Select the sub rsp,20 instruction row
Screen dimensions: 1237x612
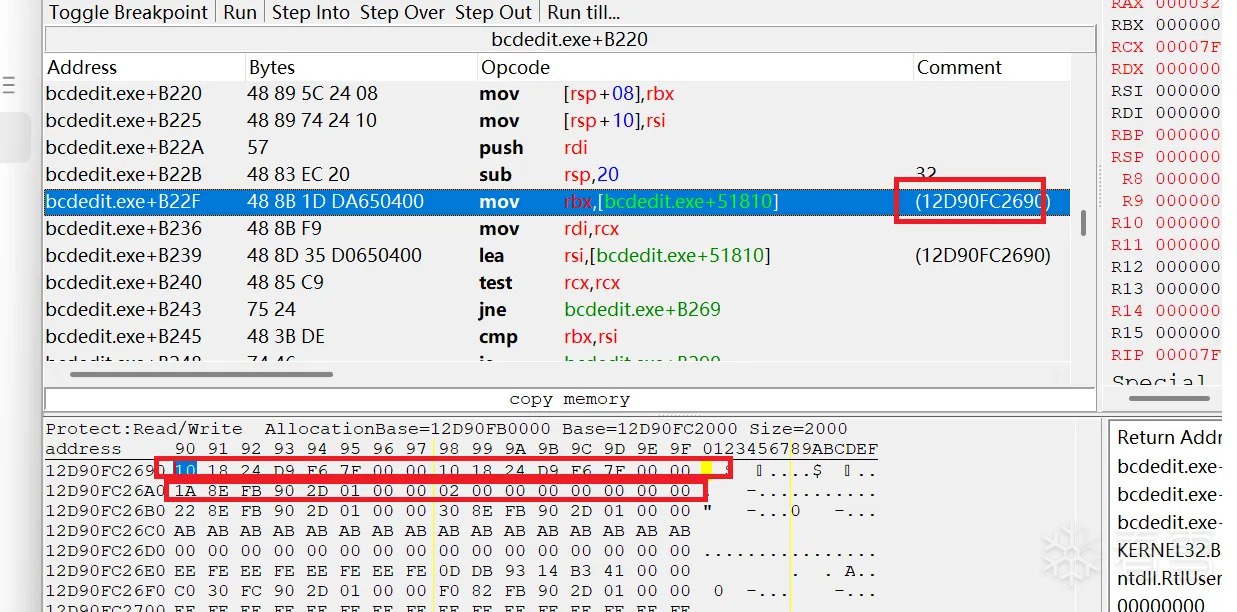point(558,175)
